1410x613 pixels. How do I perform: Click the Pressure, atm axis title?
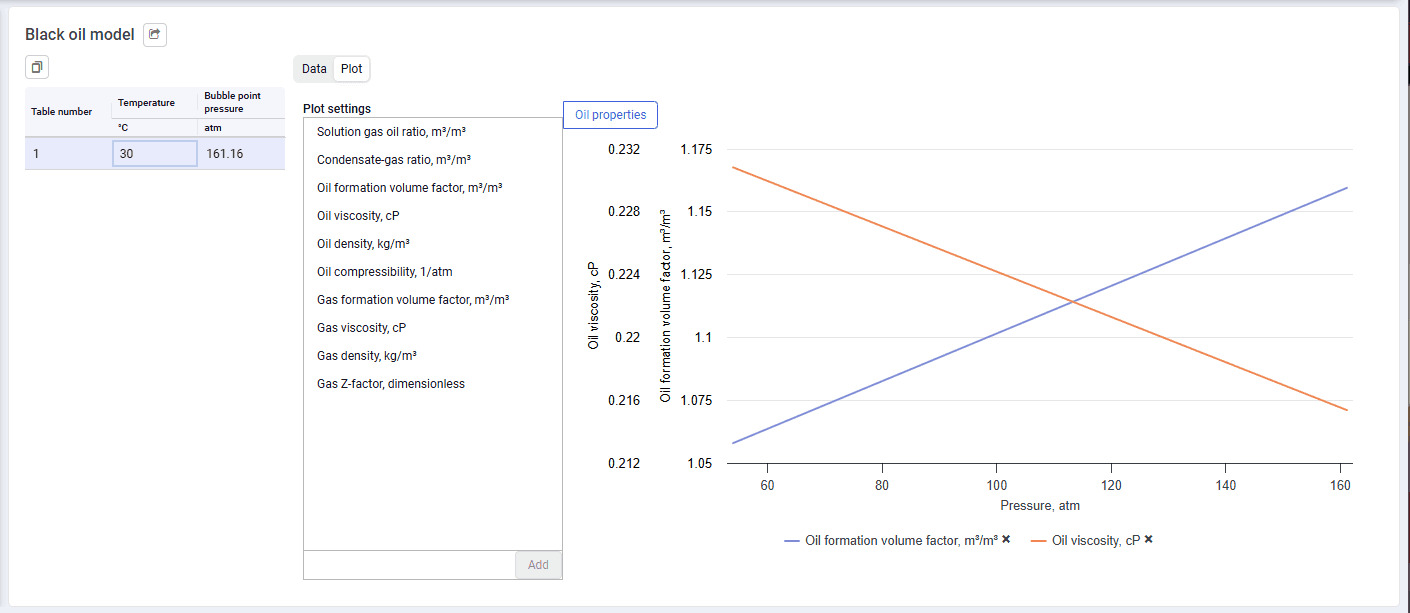[x=1040, y=506]
